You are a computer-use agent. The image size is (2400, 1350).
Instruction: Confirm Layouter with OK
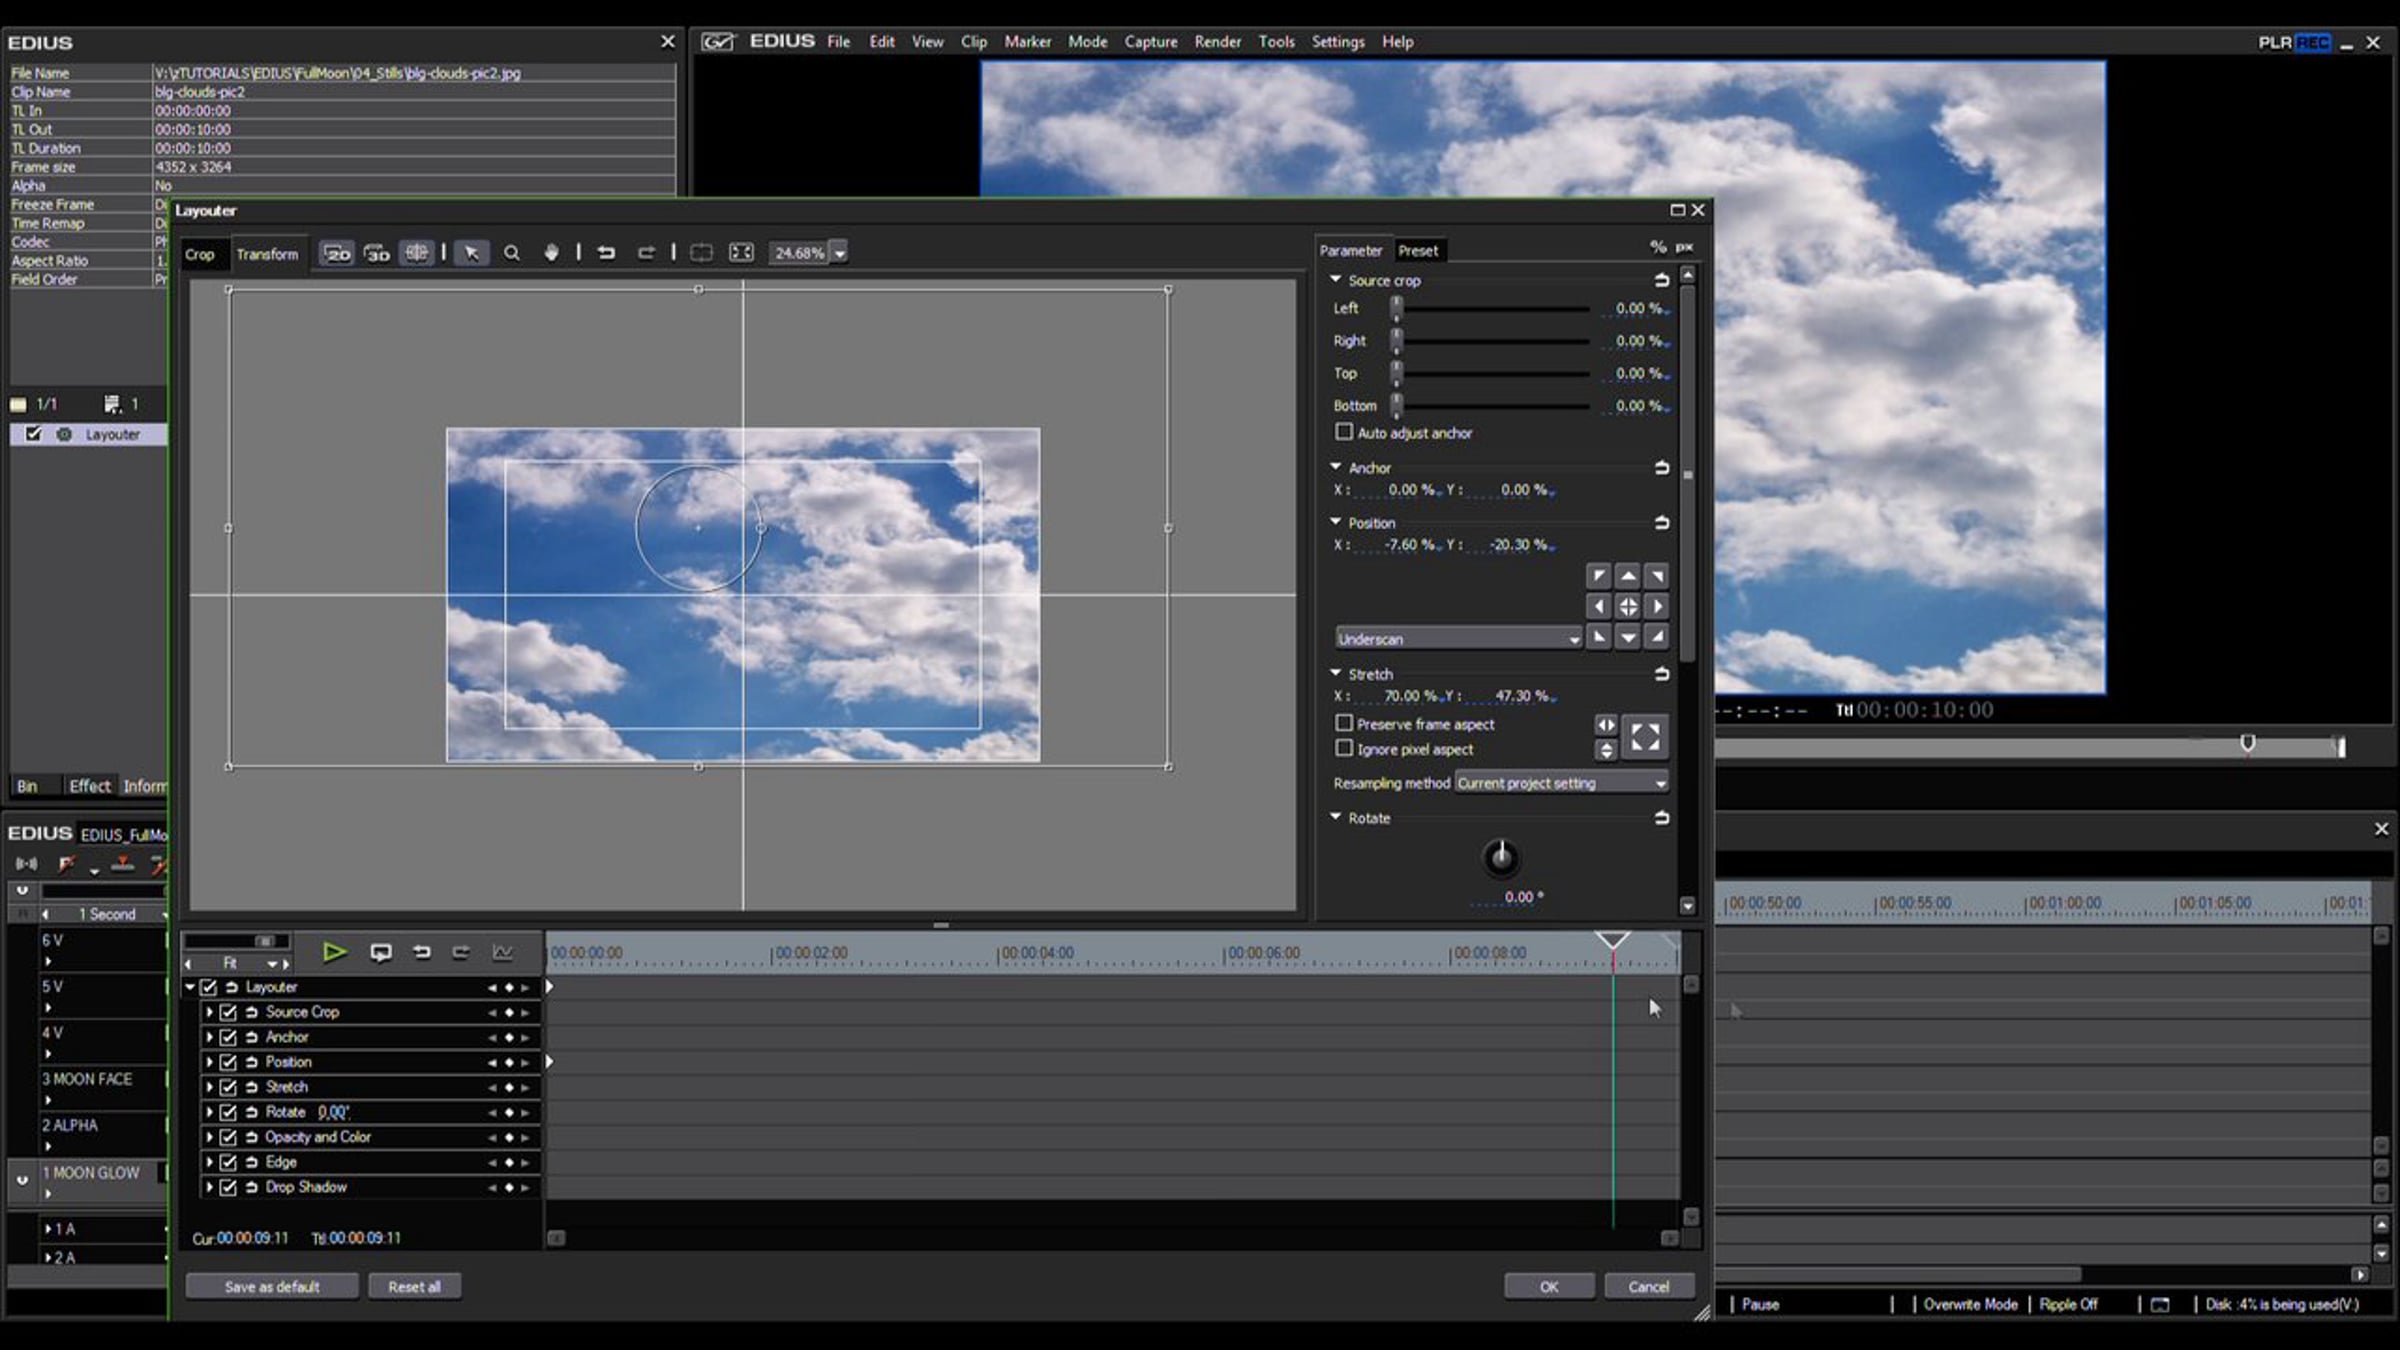(1549, 1286)
